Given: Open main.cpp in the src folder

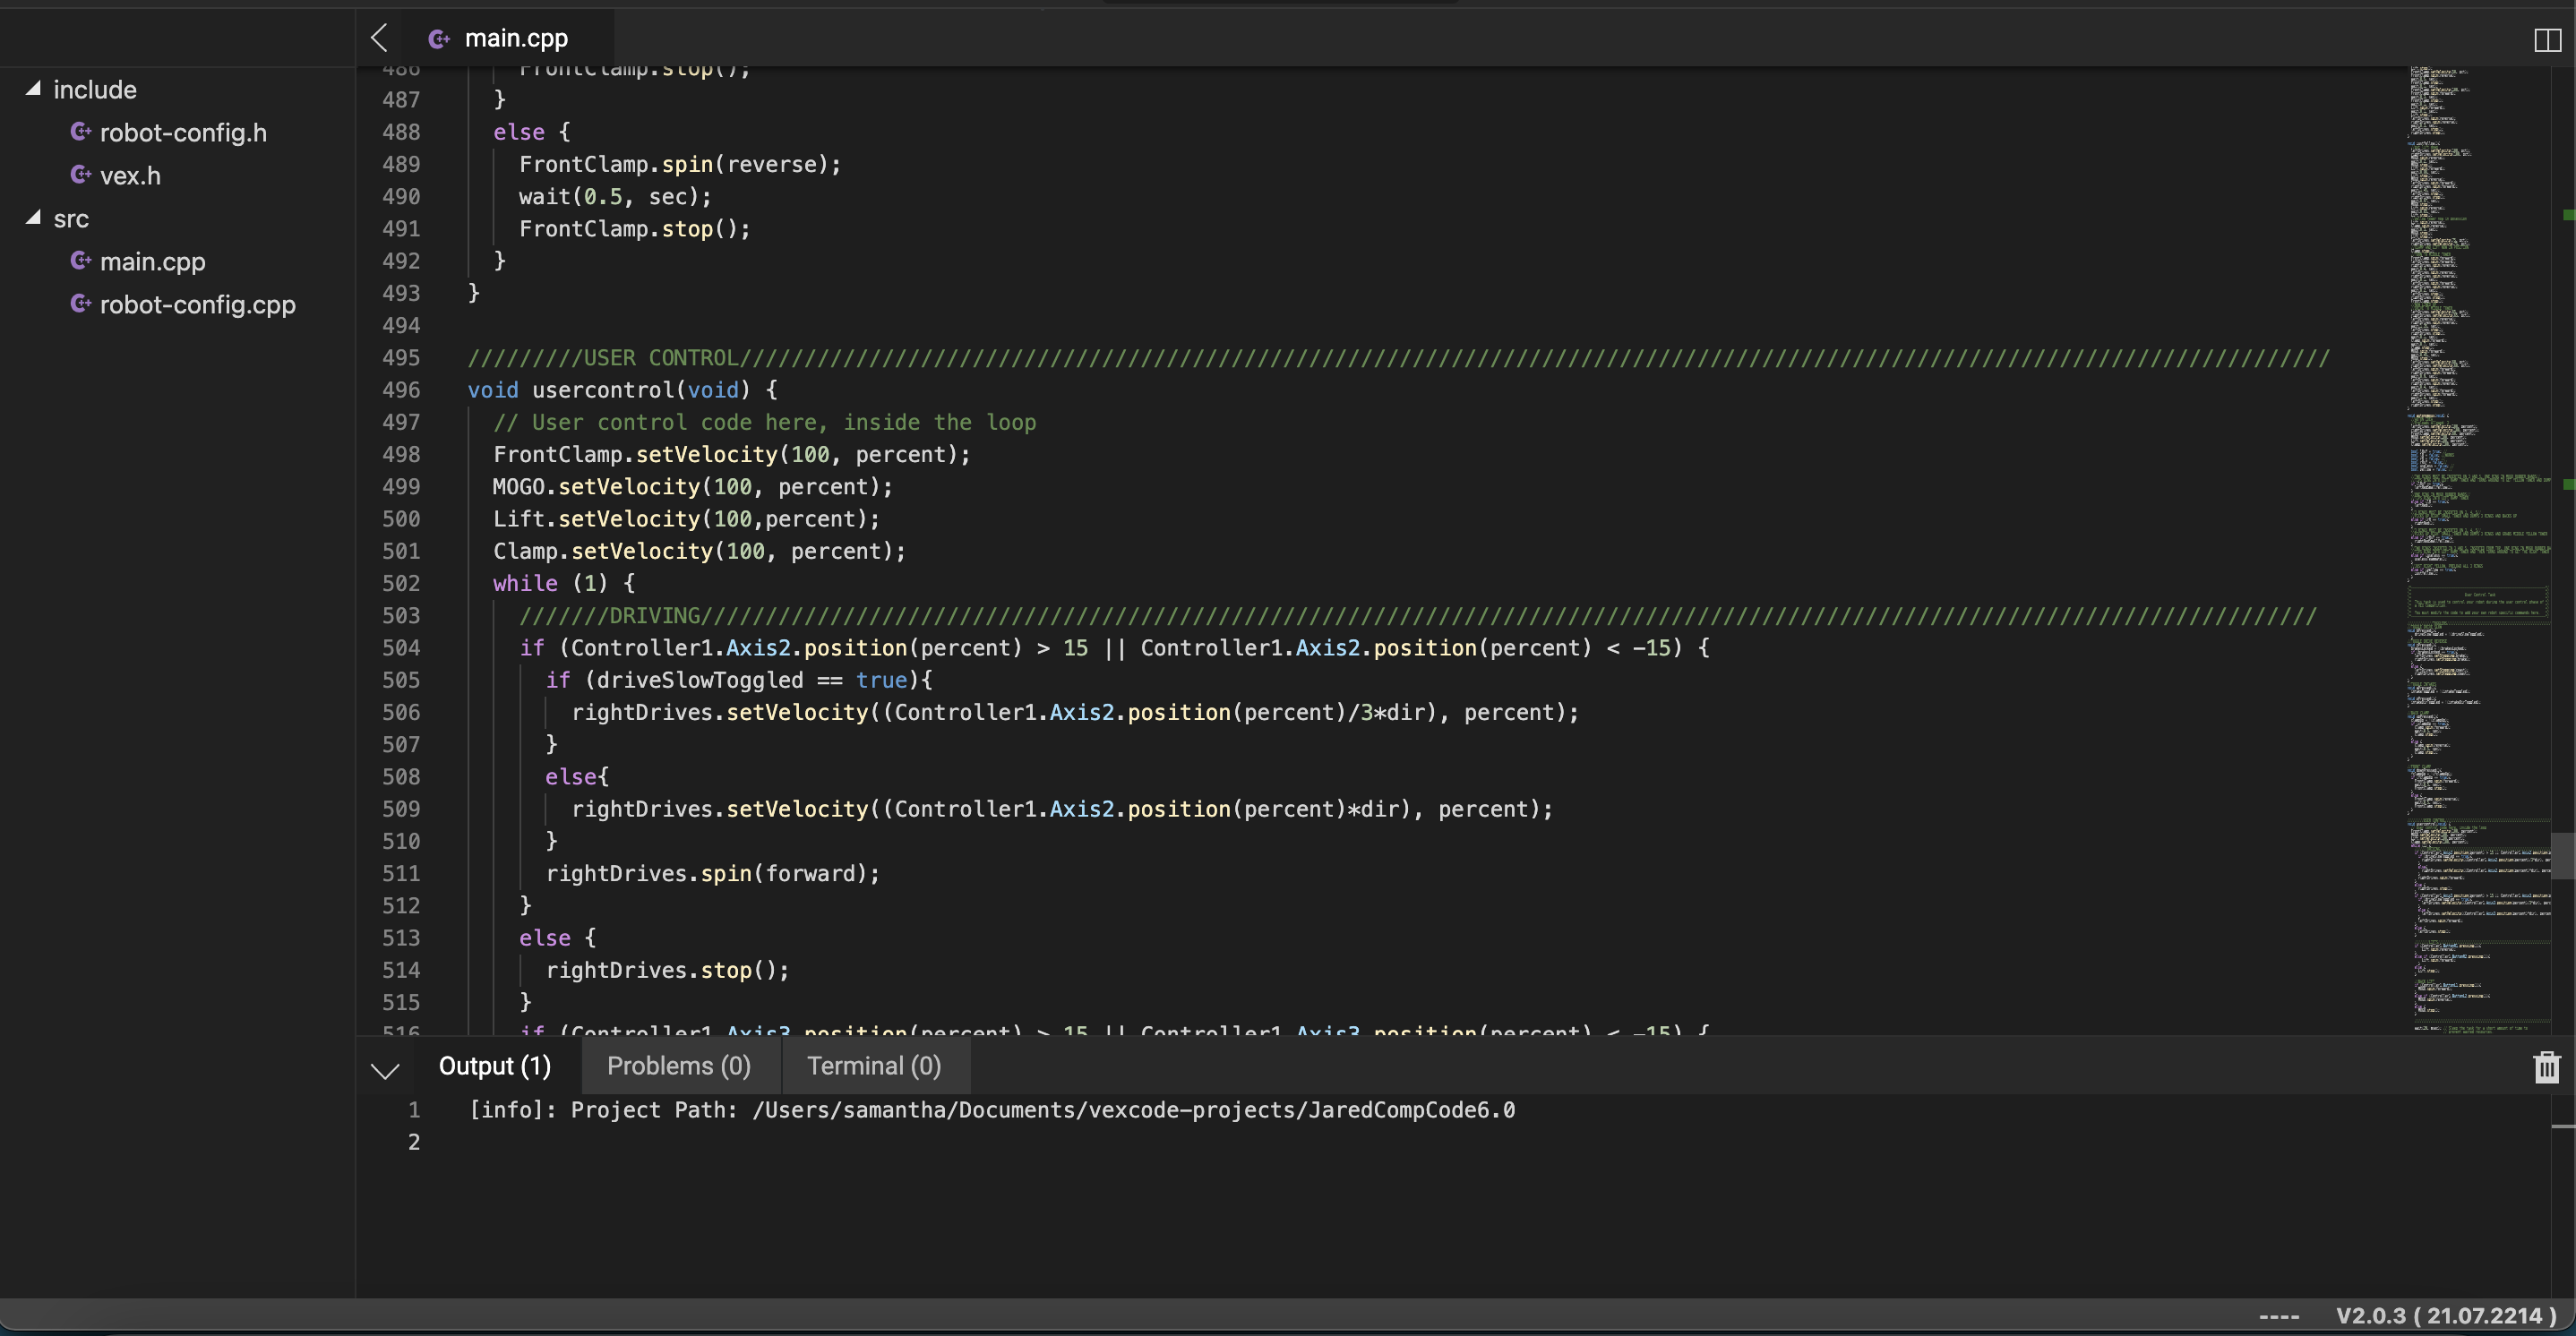Looking at the screenshot, I should [x=152, y=261].
